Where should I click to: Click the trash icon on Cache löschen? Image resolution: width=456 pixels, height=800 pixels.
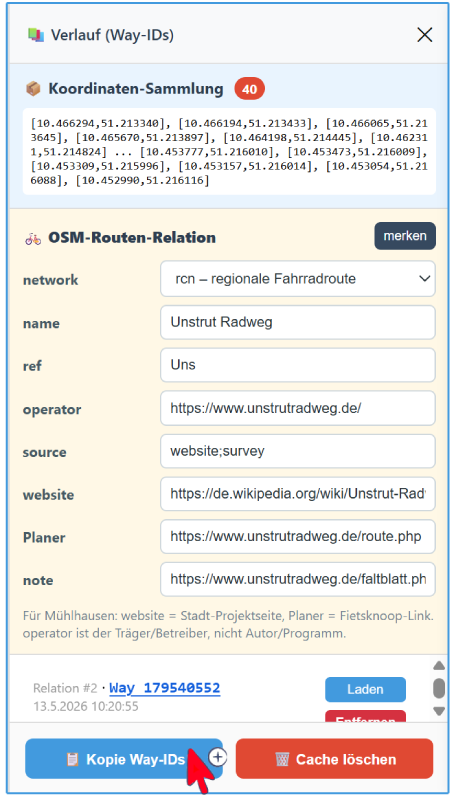pos(282,759)
